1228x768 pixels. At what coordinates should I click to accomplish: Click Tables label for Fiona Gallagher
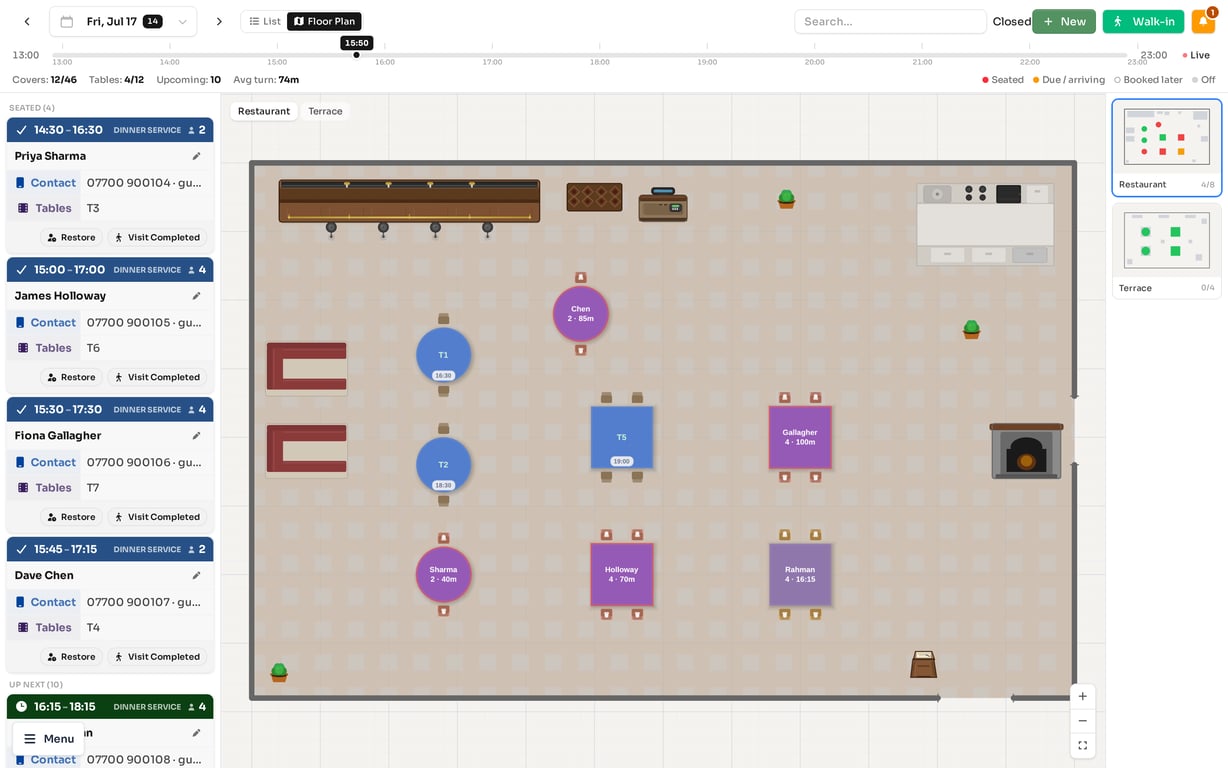[x=53, y=488]
